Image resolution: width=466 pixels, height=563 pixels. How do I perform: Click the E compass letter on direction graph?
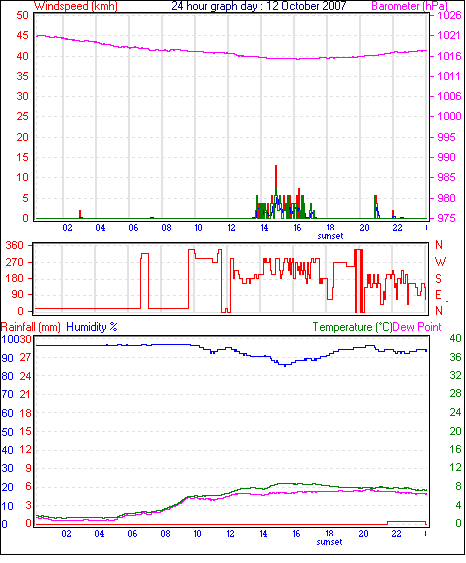(x=438, y=295)
